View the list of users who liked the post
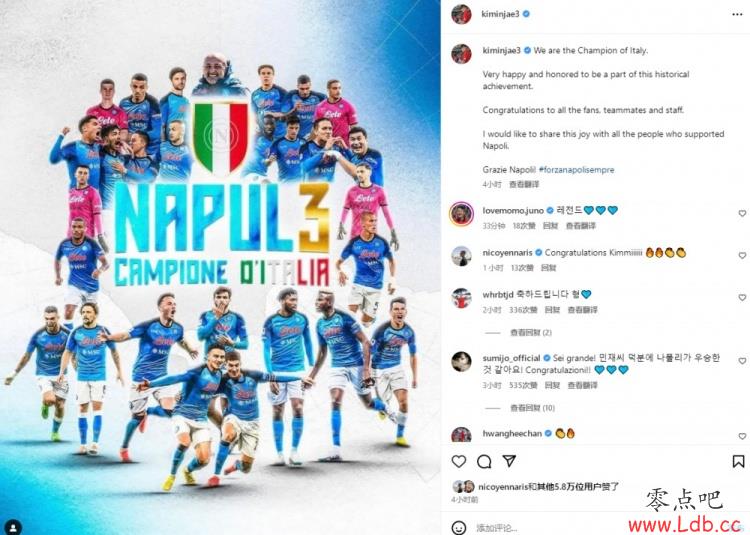Viewport: 750px width, 535px height. pos(548,487)
